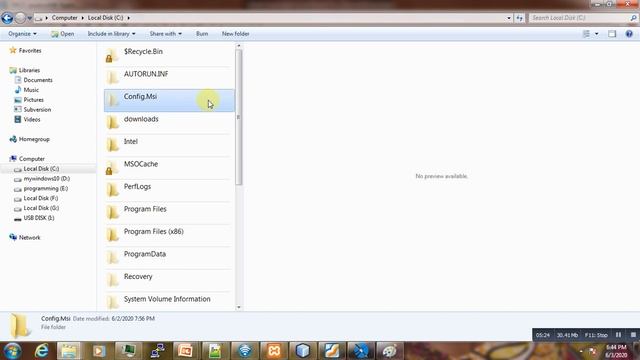Select the ProgramData folder
Screen dimensions: 640x360
pyautogui.click(x=169, y=258)
